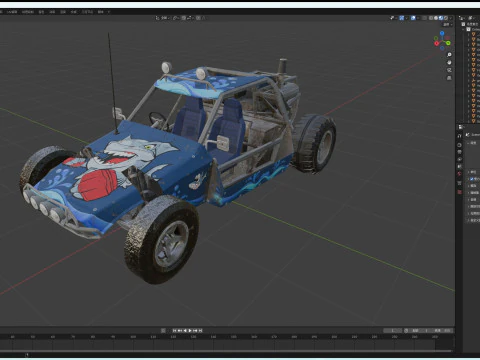Toggle auto keying record button

tap(163, 330)
